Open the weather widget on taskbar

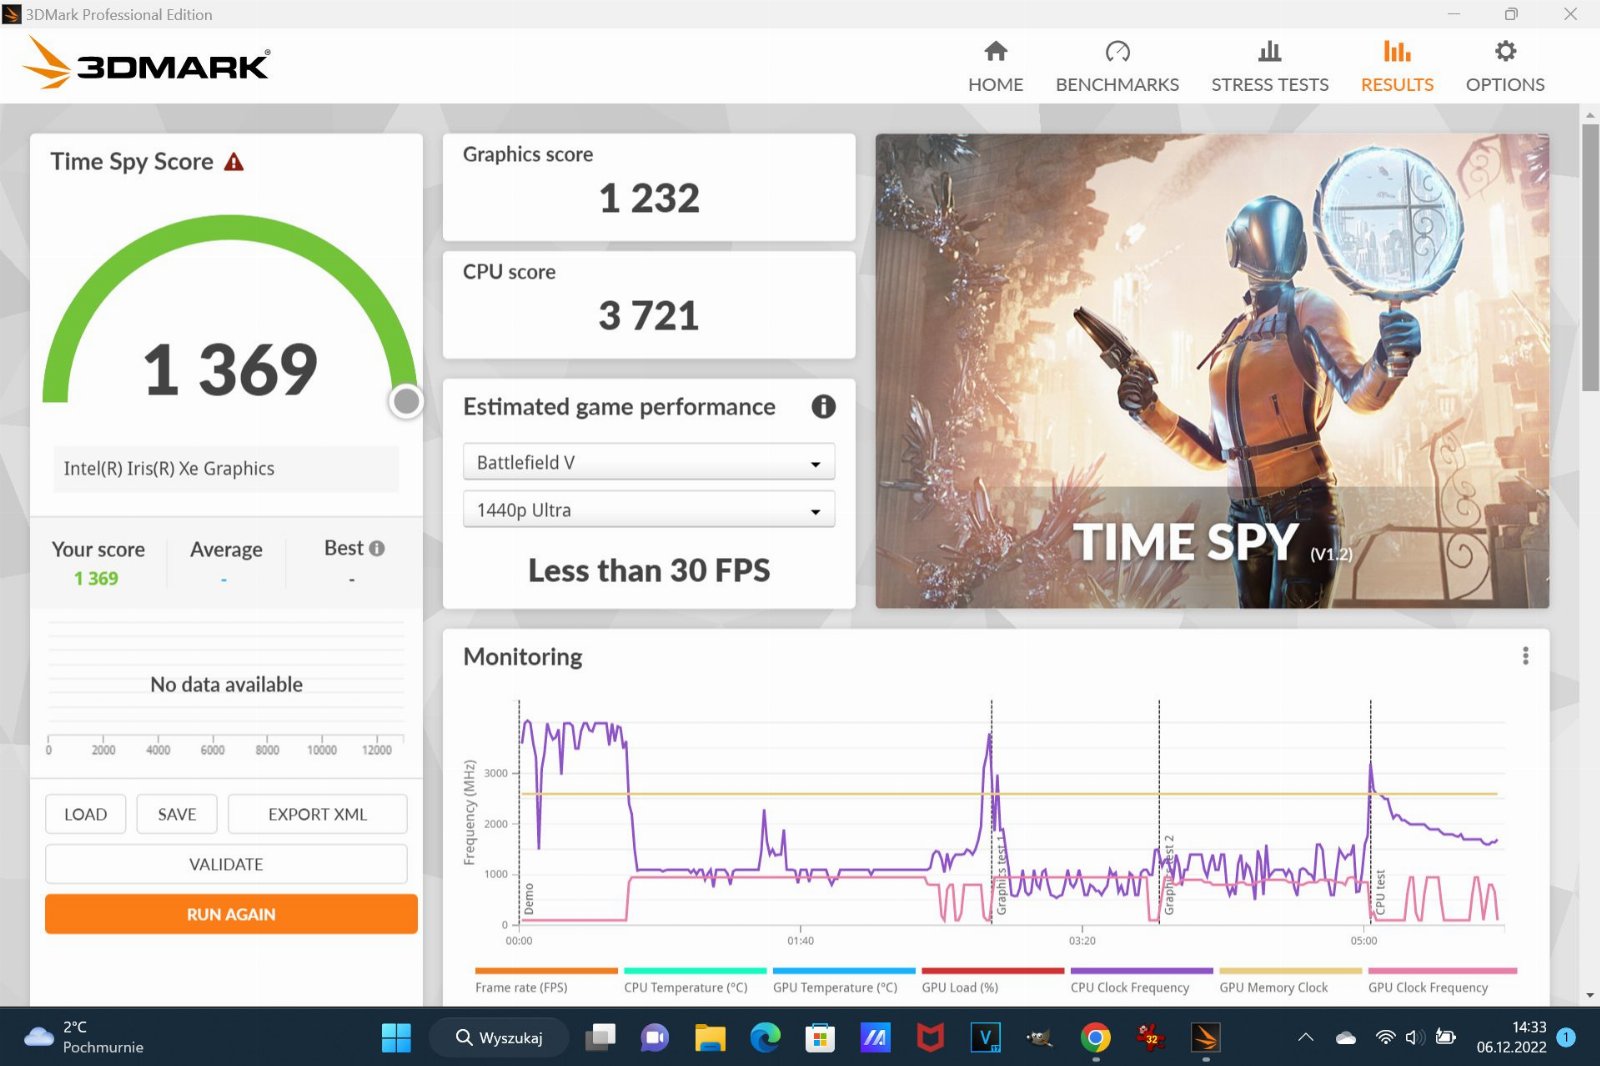pos(84,1037)
